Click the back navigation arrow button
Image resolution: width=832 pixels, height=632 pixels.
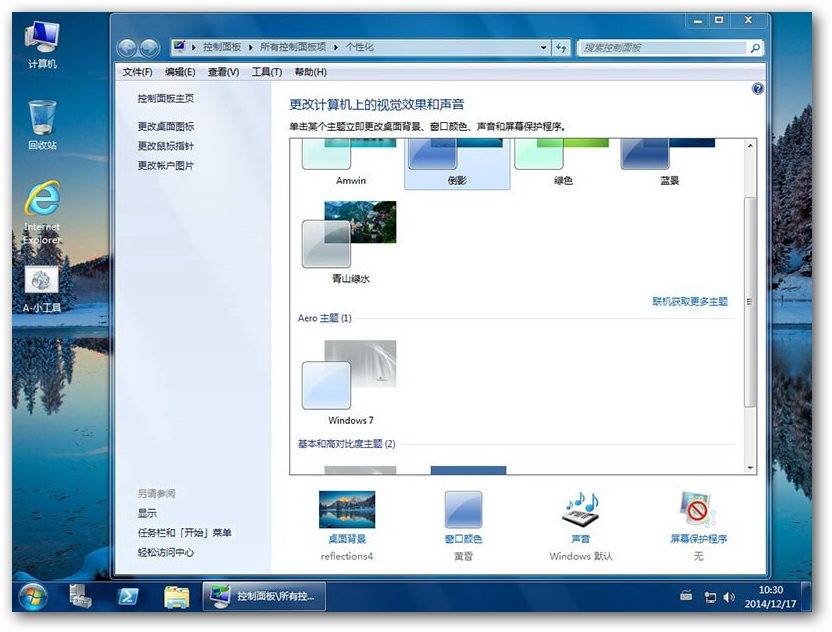click(127, 48)
